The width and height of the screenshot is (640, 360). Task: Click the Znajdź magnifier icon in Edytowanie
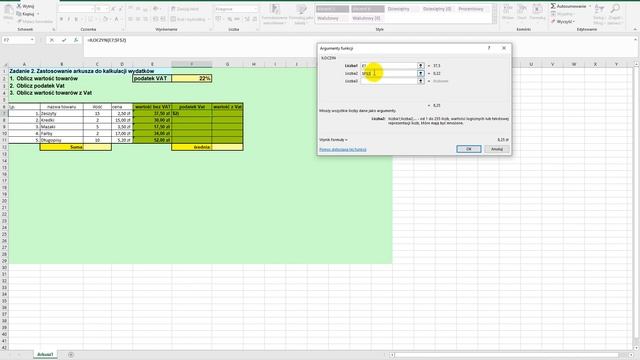tap(615, 9)
